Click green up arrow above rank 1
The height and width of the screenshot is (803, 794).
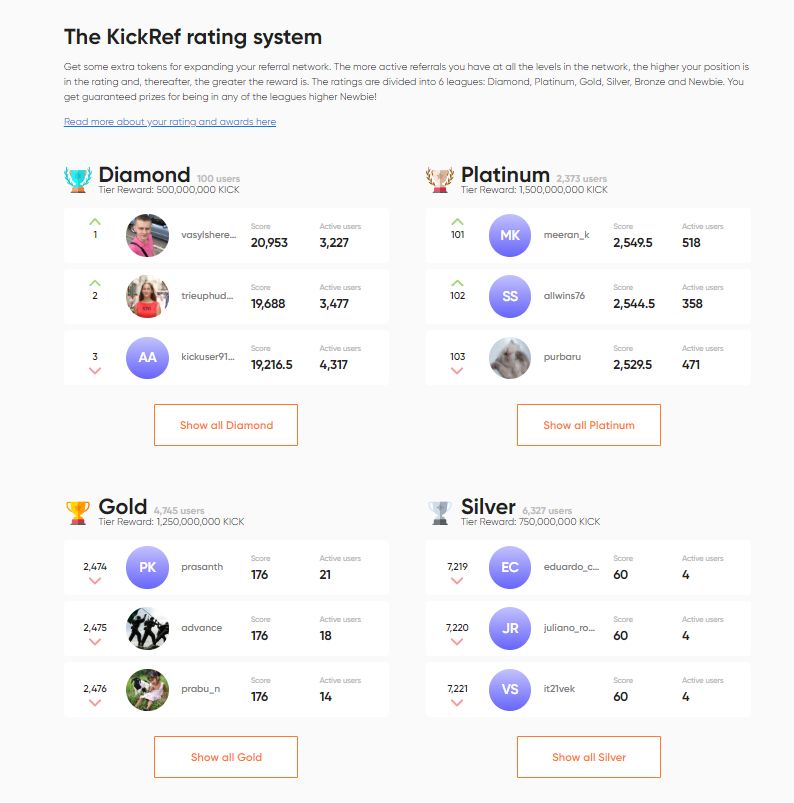point(95,222)
